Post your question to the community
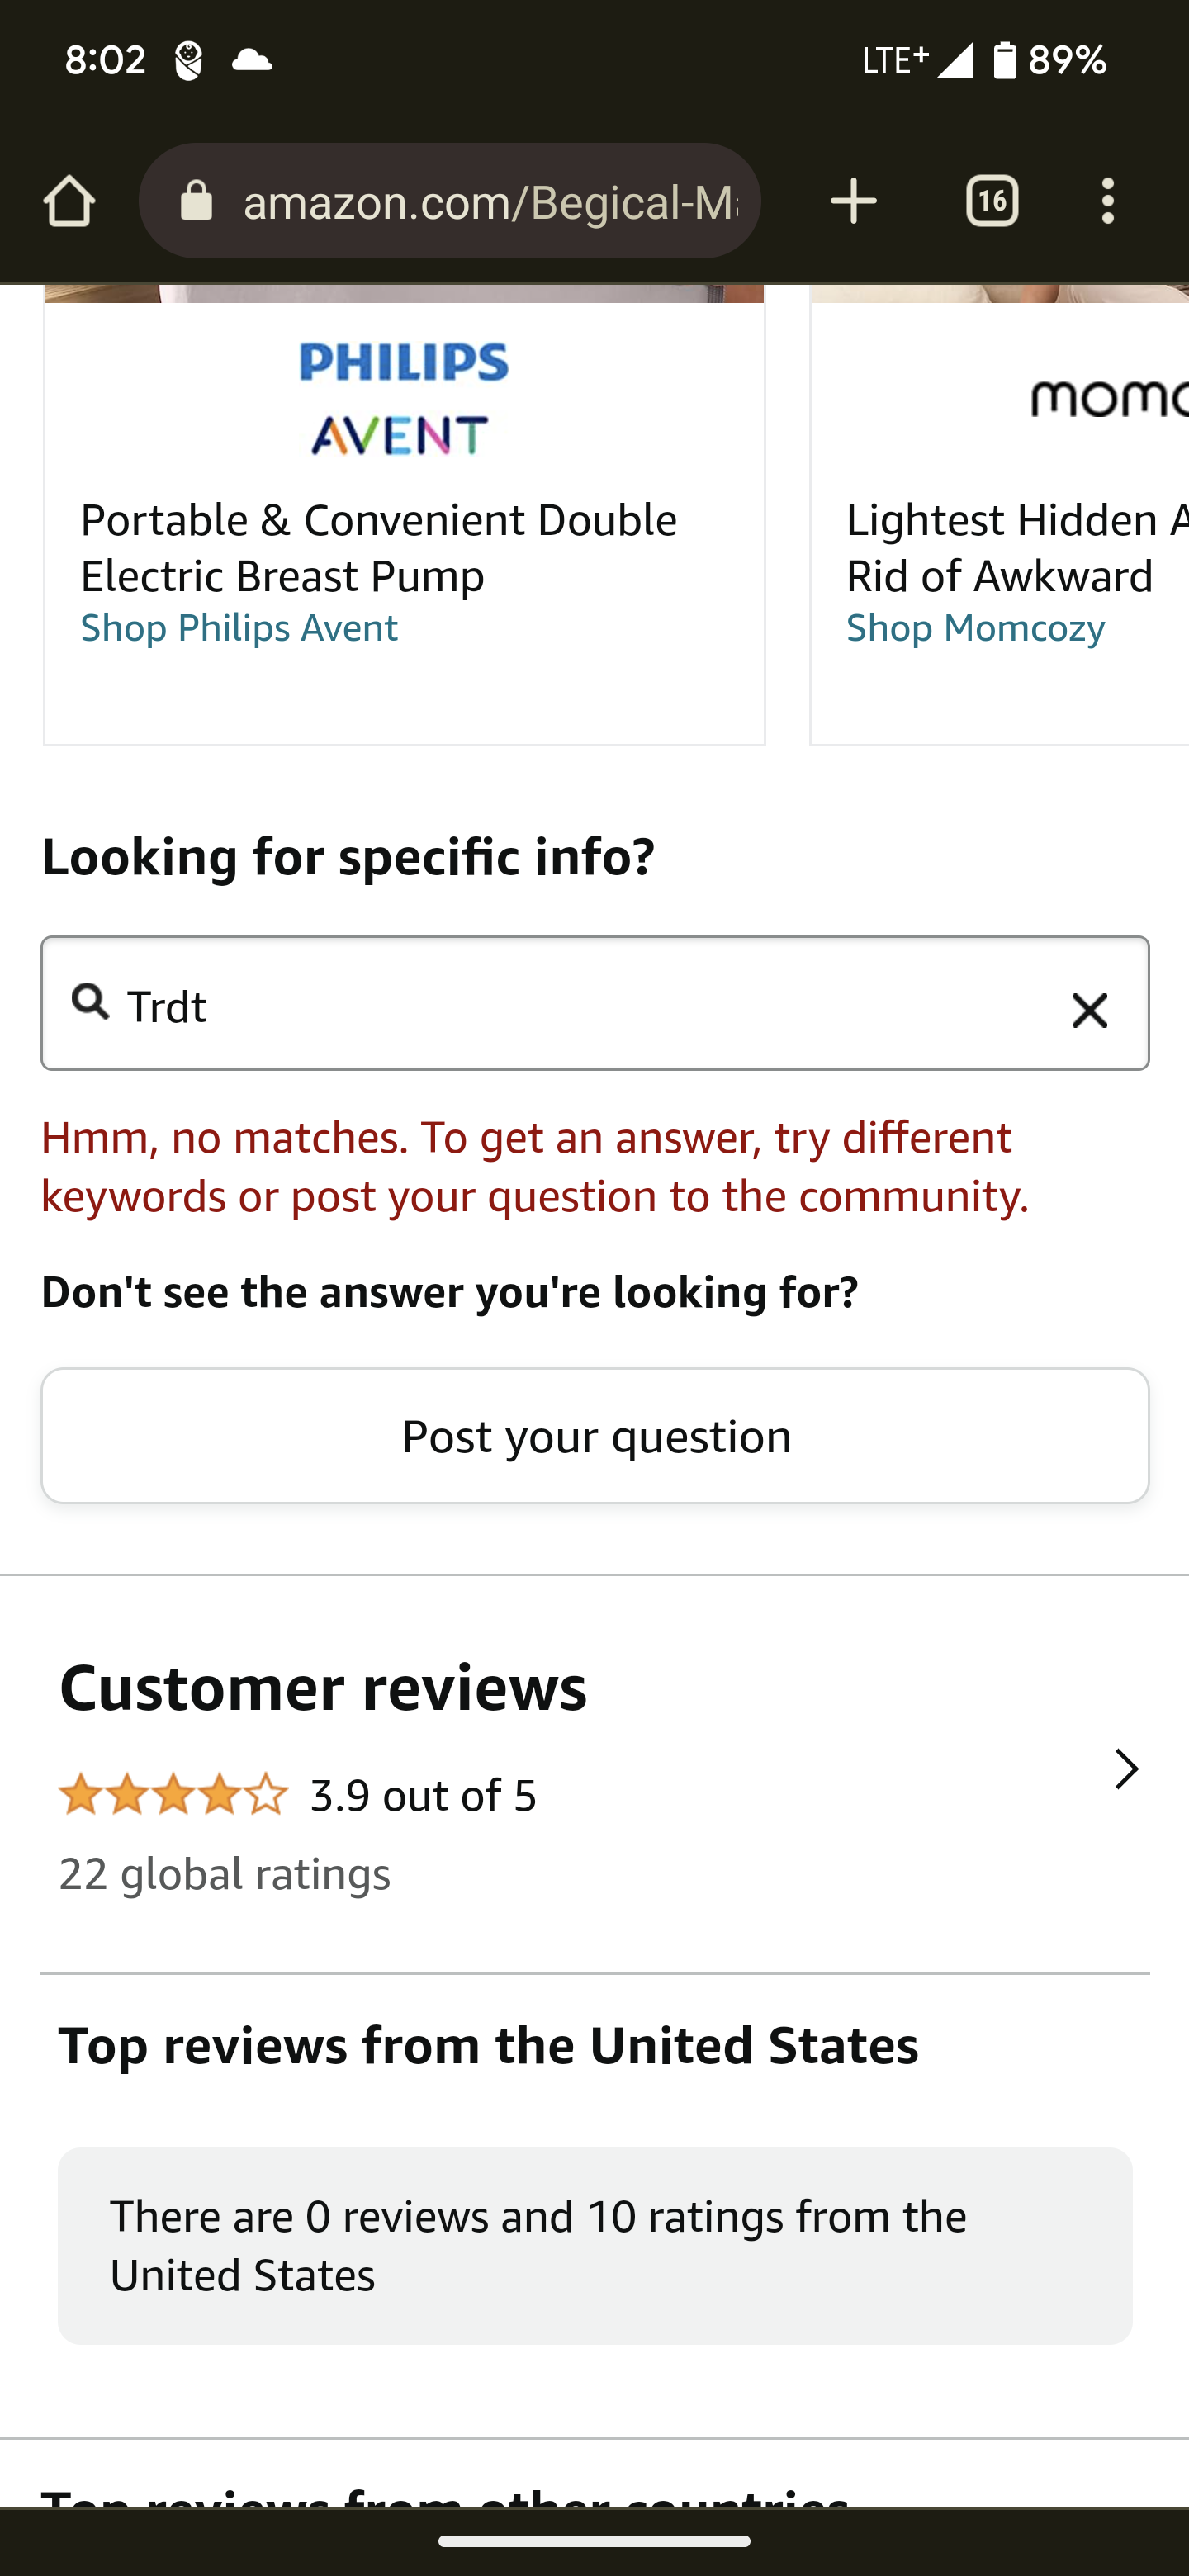1189x2576 pixels. 594,1435
